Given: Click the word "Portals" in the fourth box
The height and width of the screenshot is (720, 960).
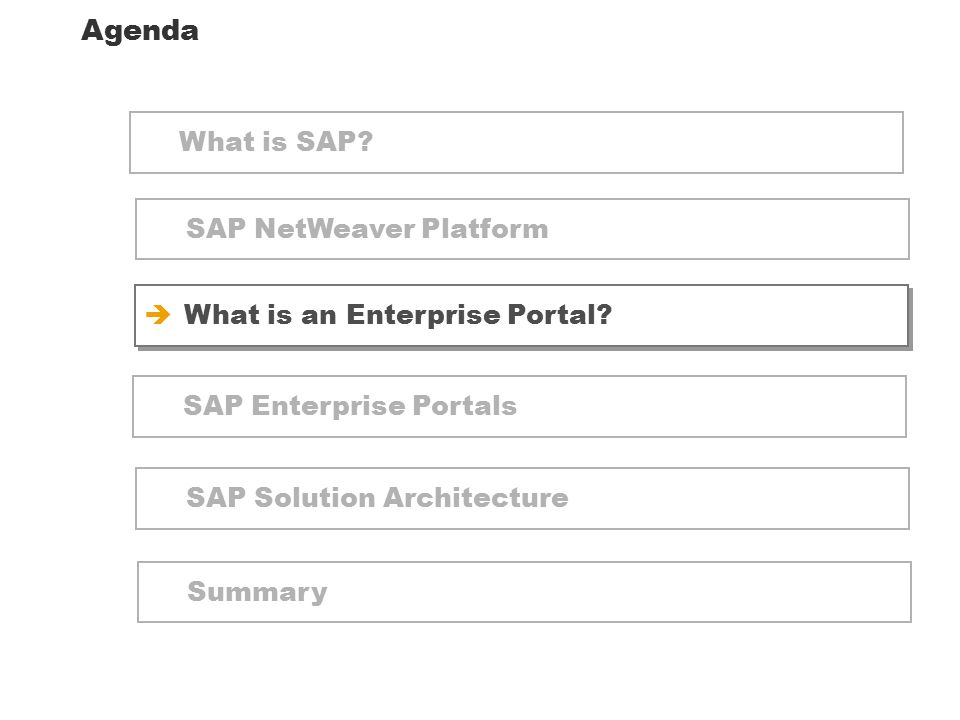Looking at the screenshot, I should [x=465, y=405].
